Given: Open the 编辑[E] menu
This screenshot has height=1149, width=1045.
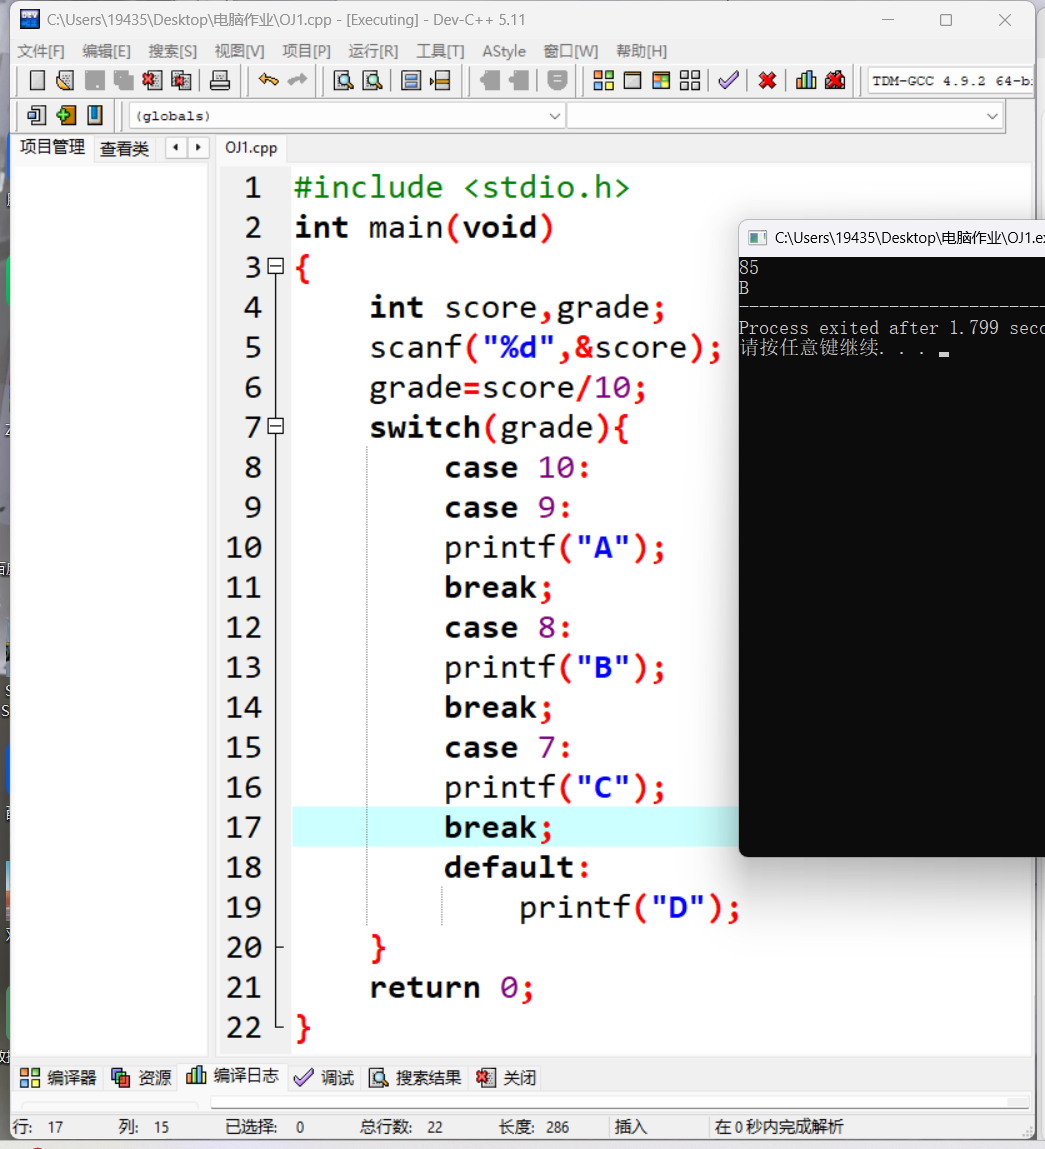Looking at the screenshot, I should [x=106, y=51].
